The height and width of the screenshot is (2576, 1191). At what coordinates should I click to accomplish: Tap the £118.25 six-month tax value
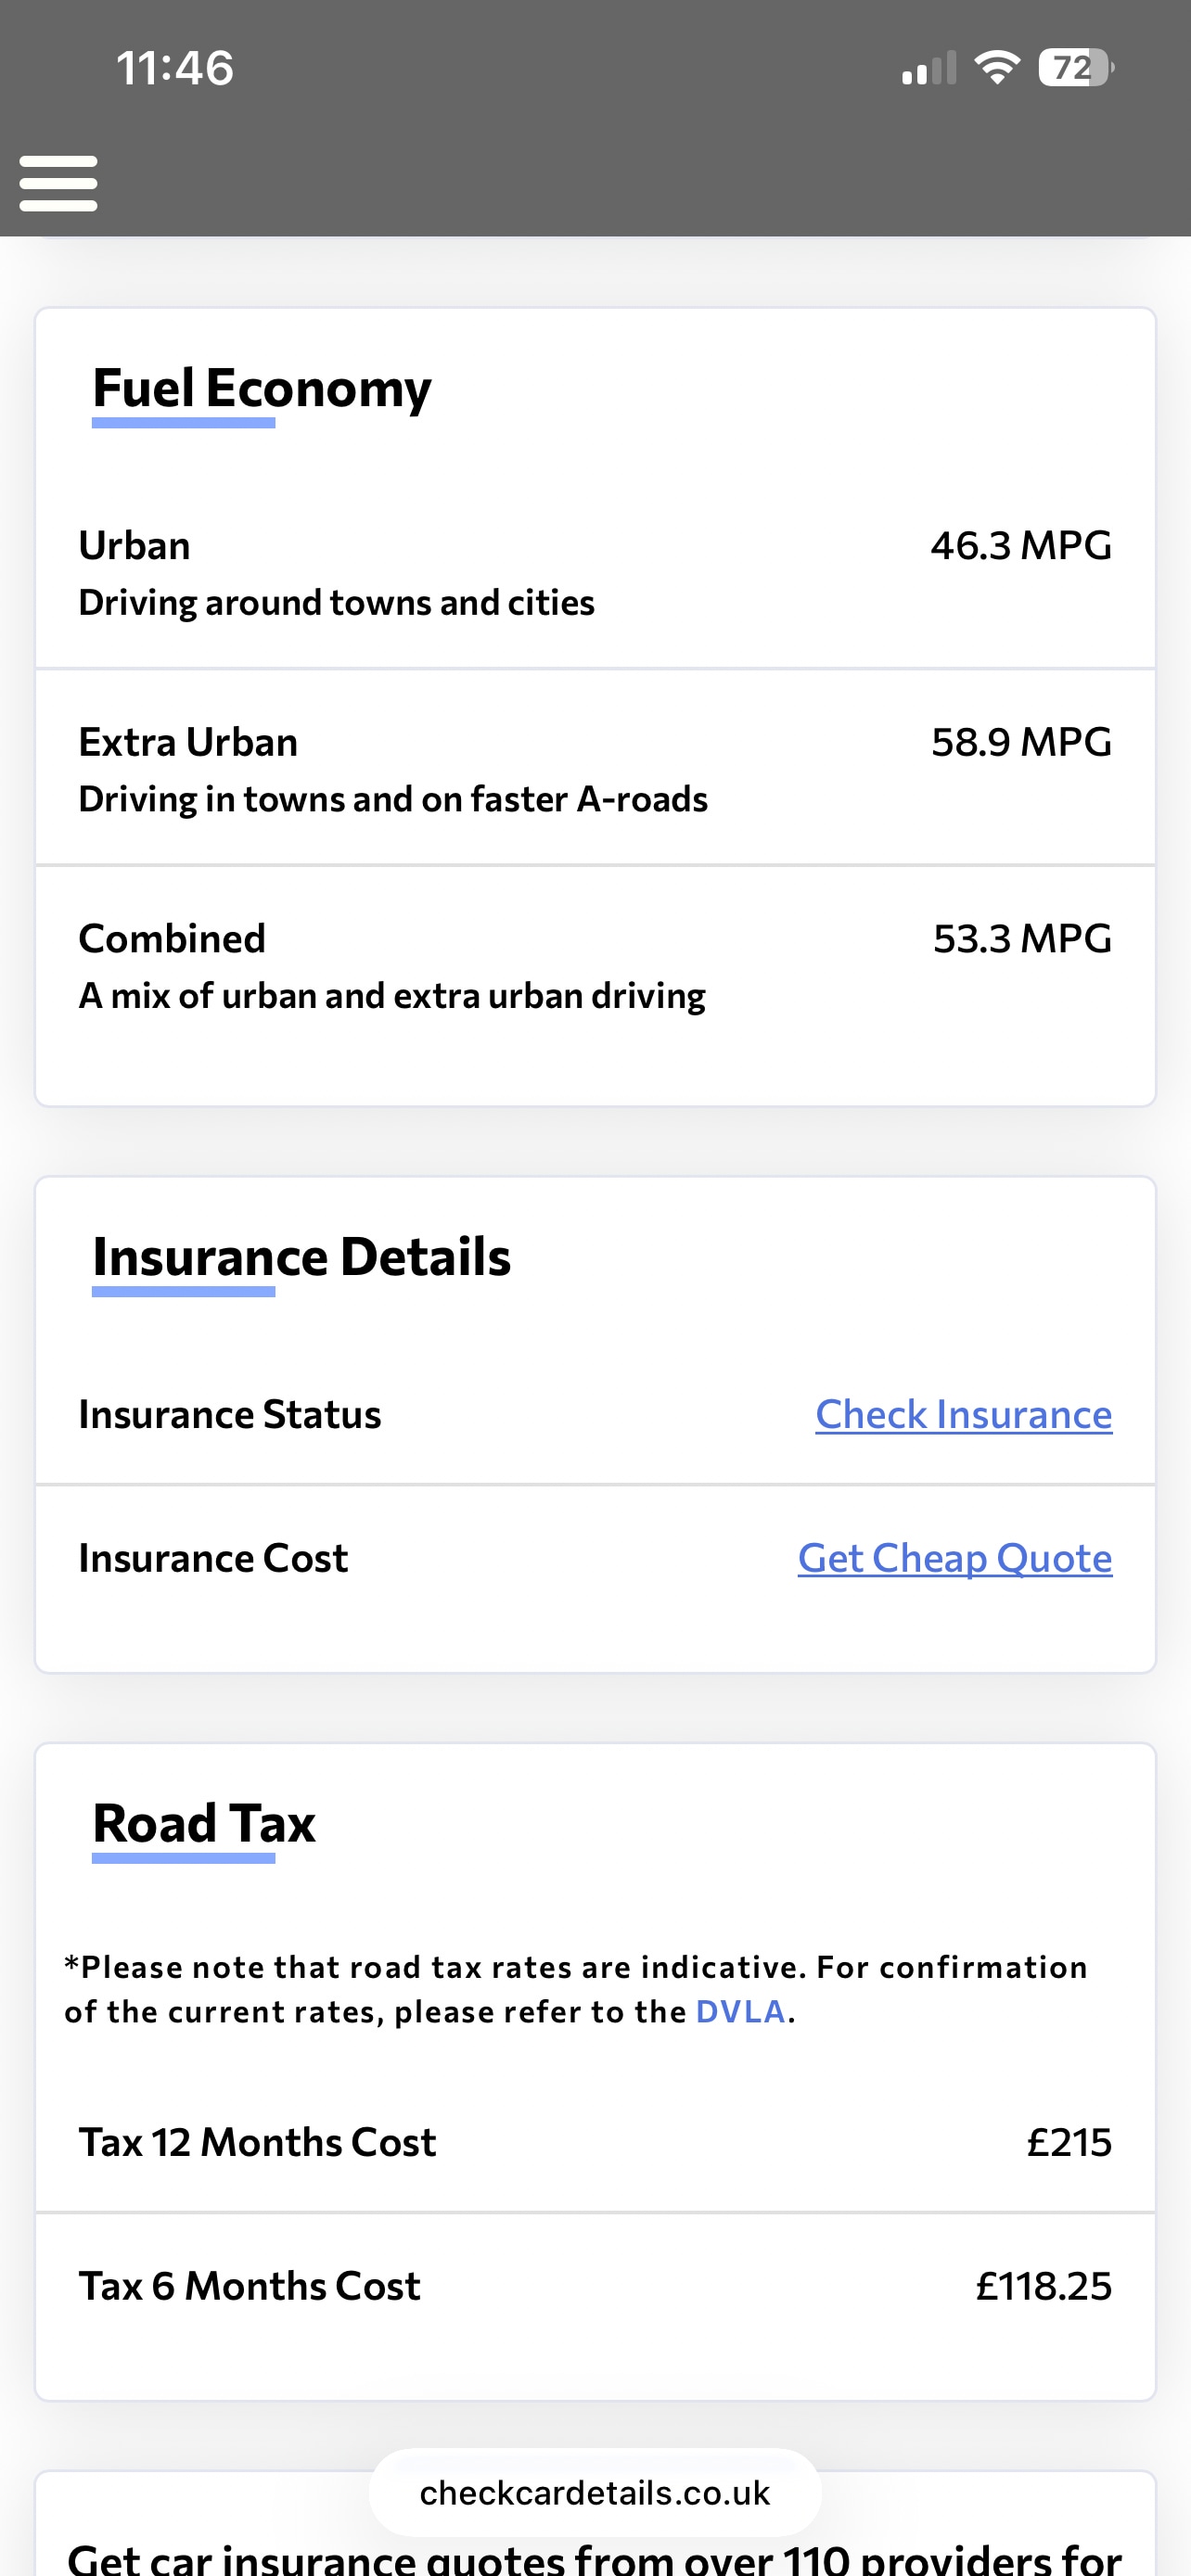1043,2286
